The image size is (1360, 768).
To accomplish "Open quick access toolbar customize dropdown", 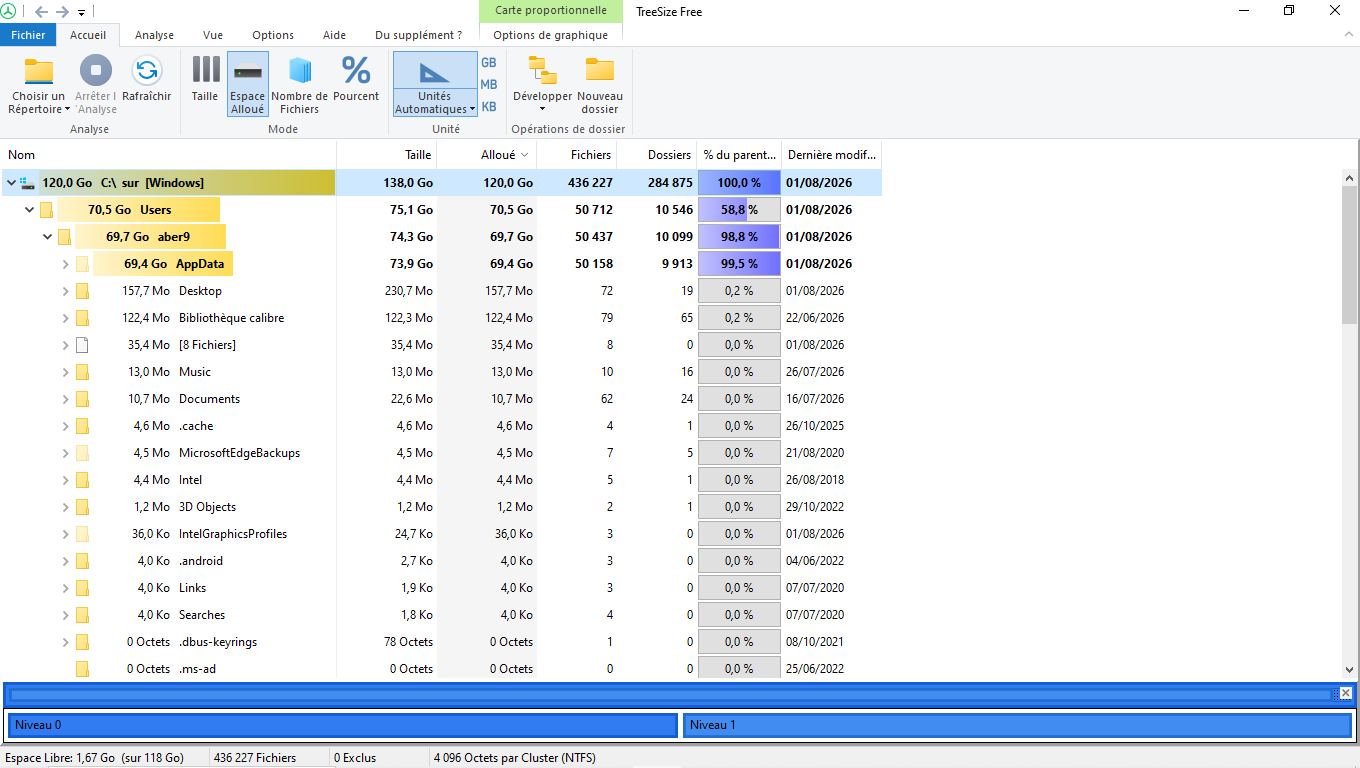I will pyautogui.click(x=81, y=13).
